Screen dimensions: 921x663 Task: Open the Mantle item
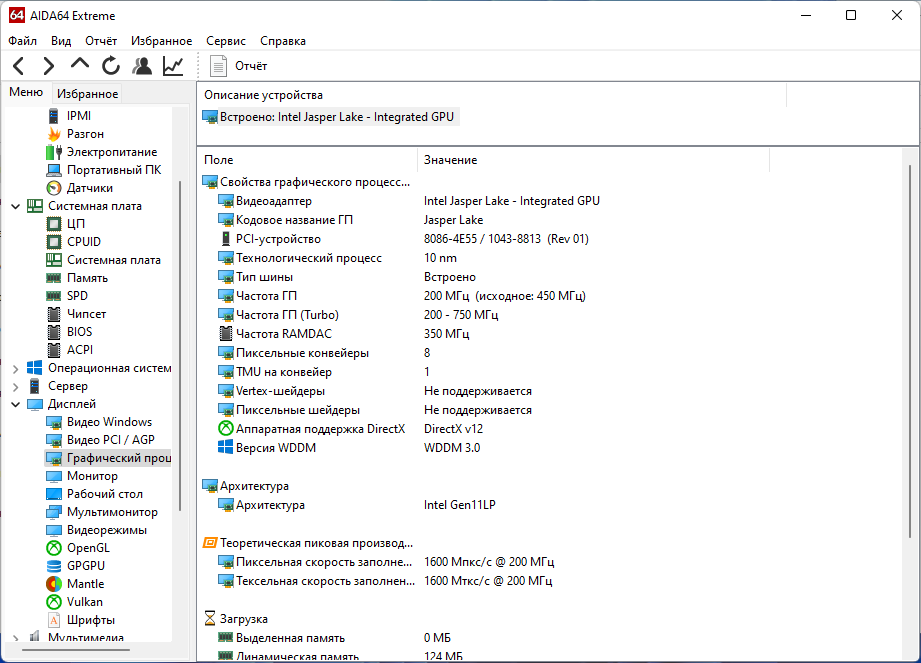[75, 584]
